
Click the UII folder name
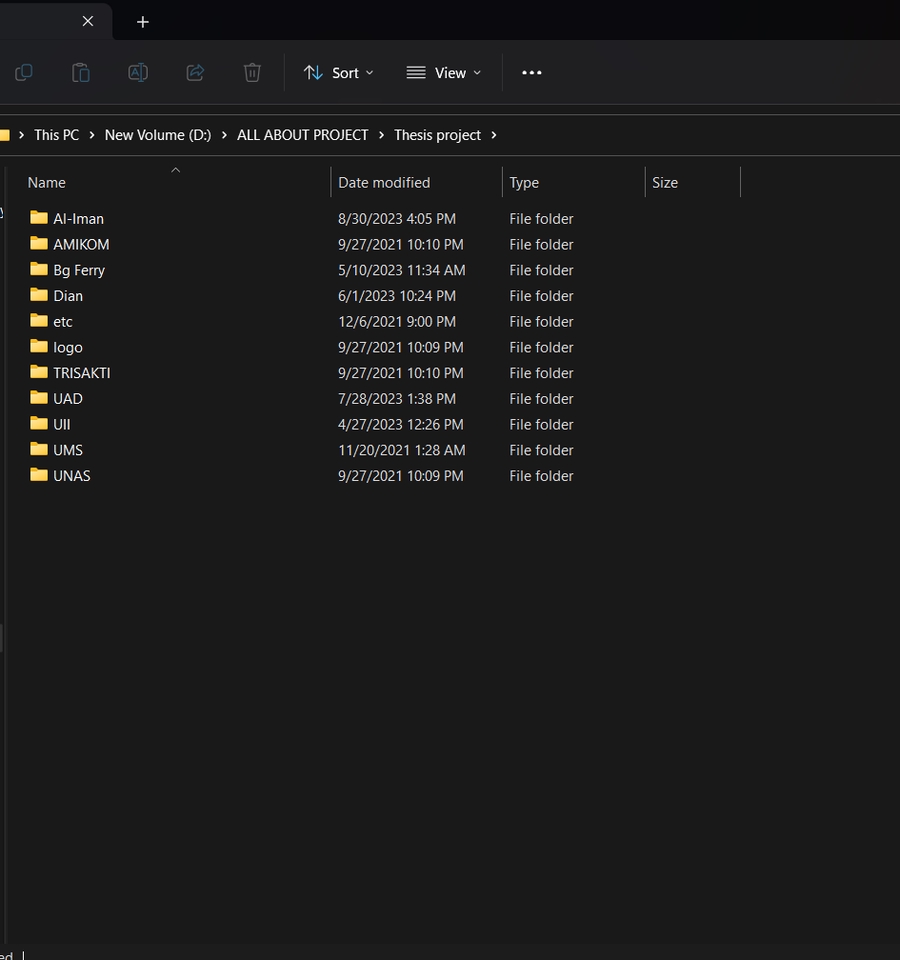click(62, 424)
